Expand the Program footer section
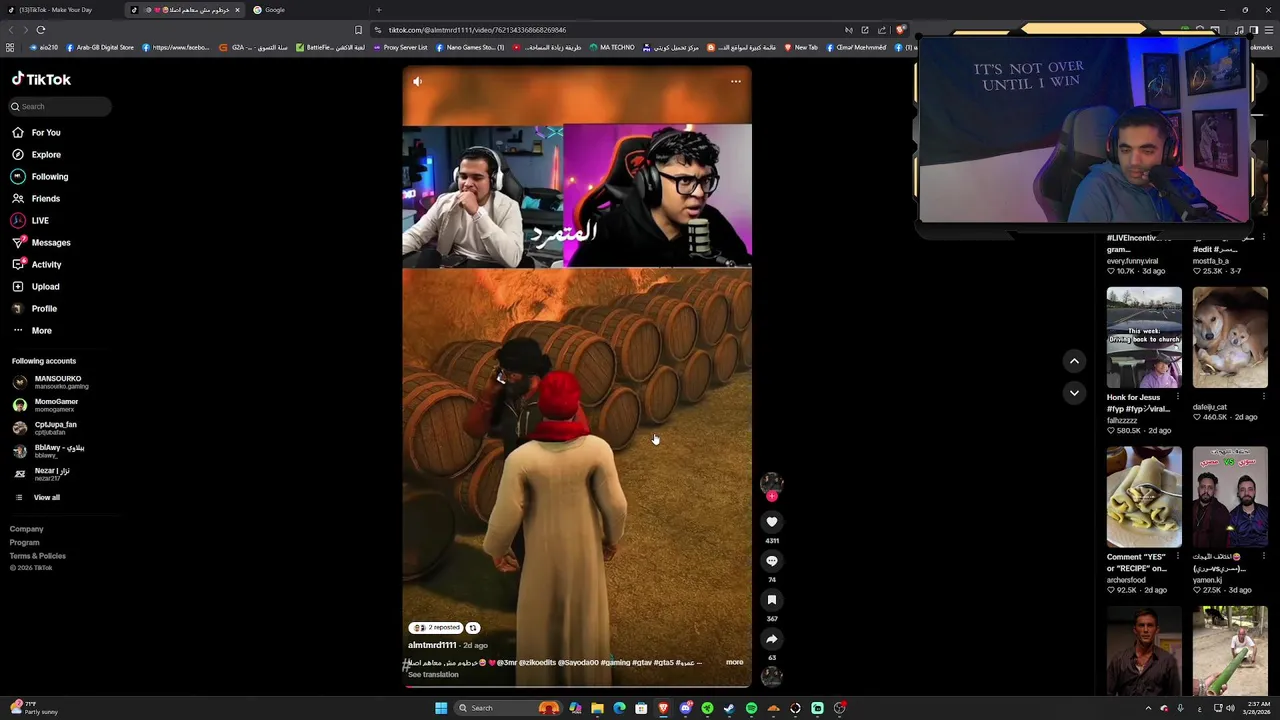The image size is (1280, 720). [25, 542]
